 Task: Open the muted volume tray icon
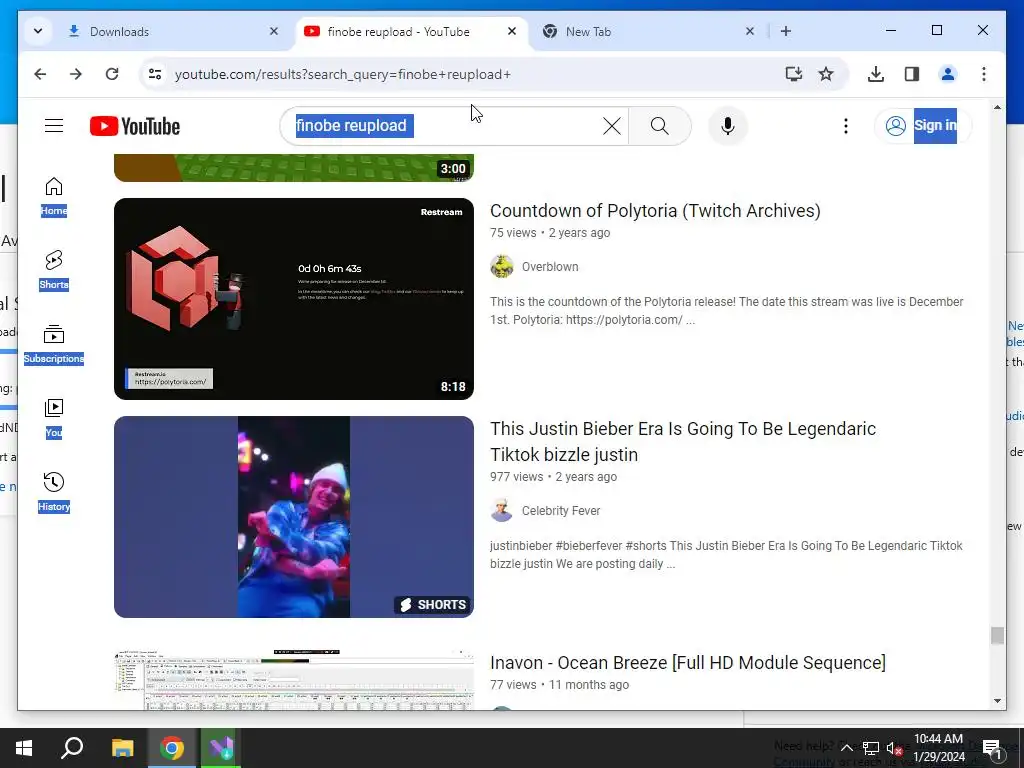point(895,748)
